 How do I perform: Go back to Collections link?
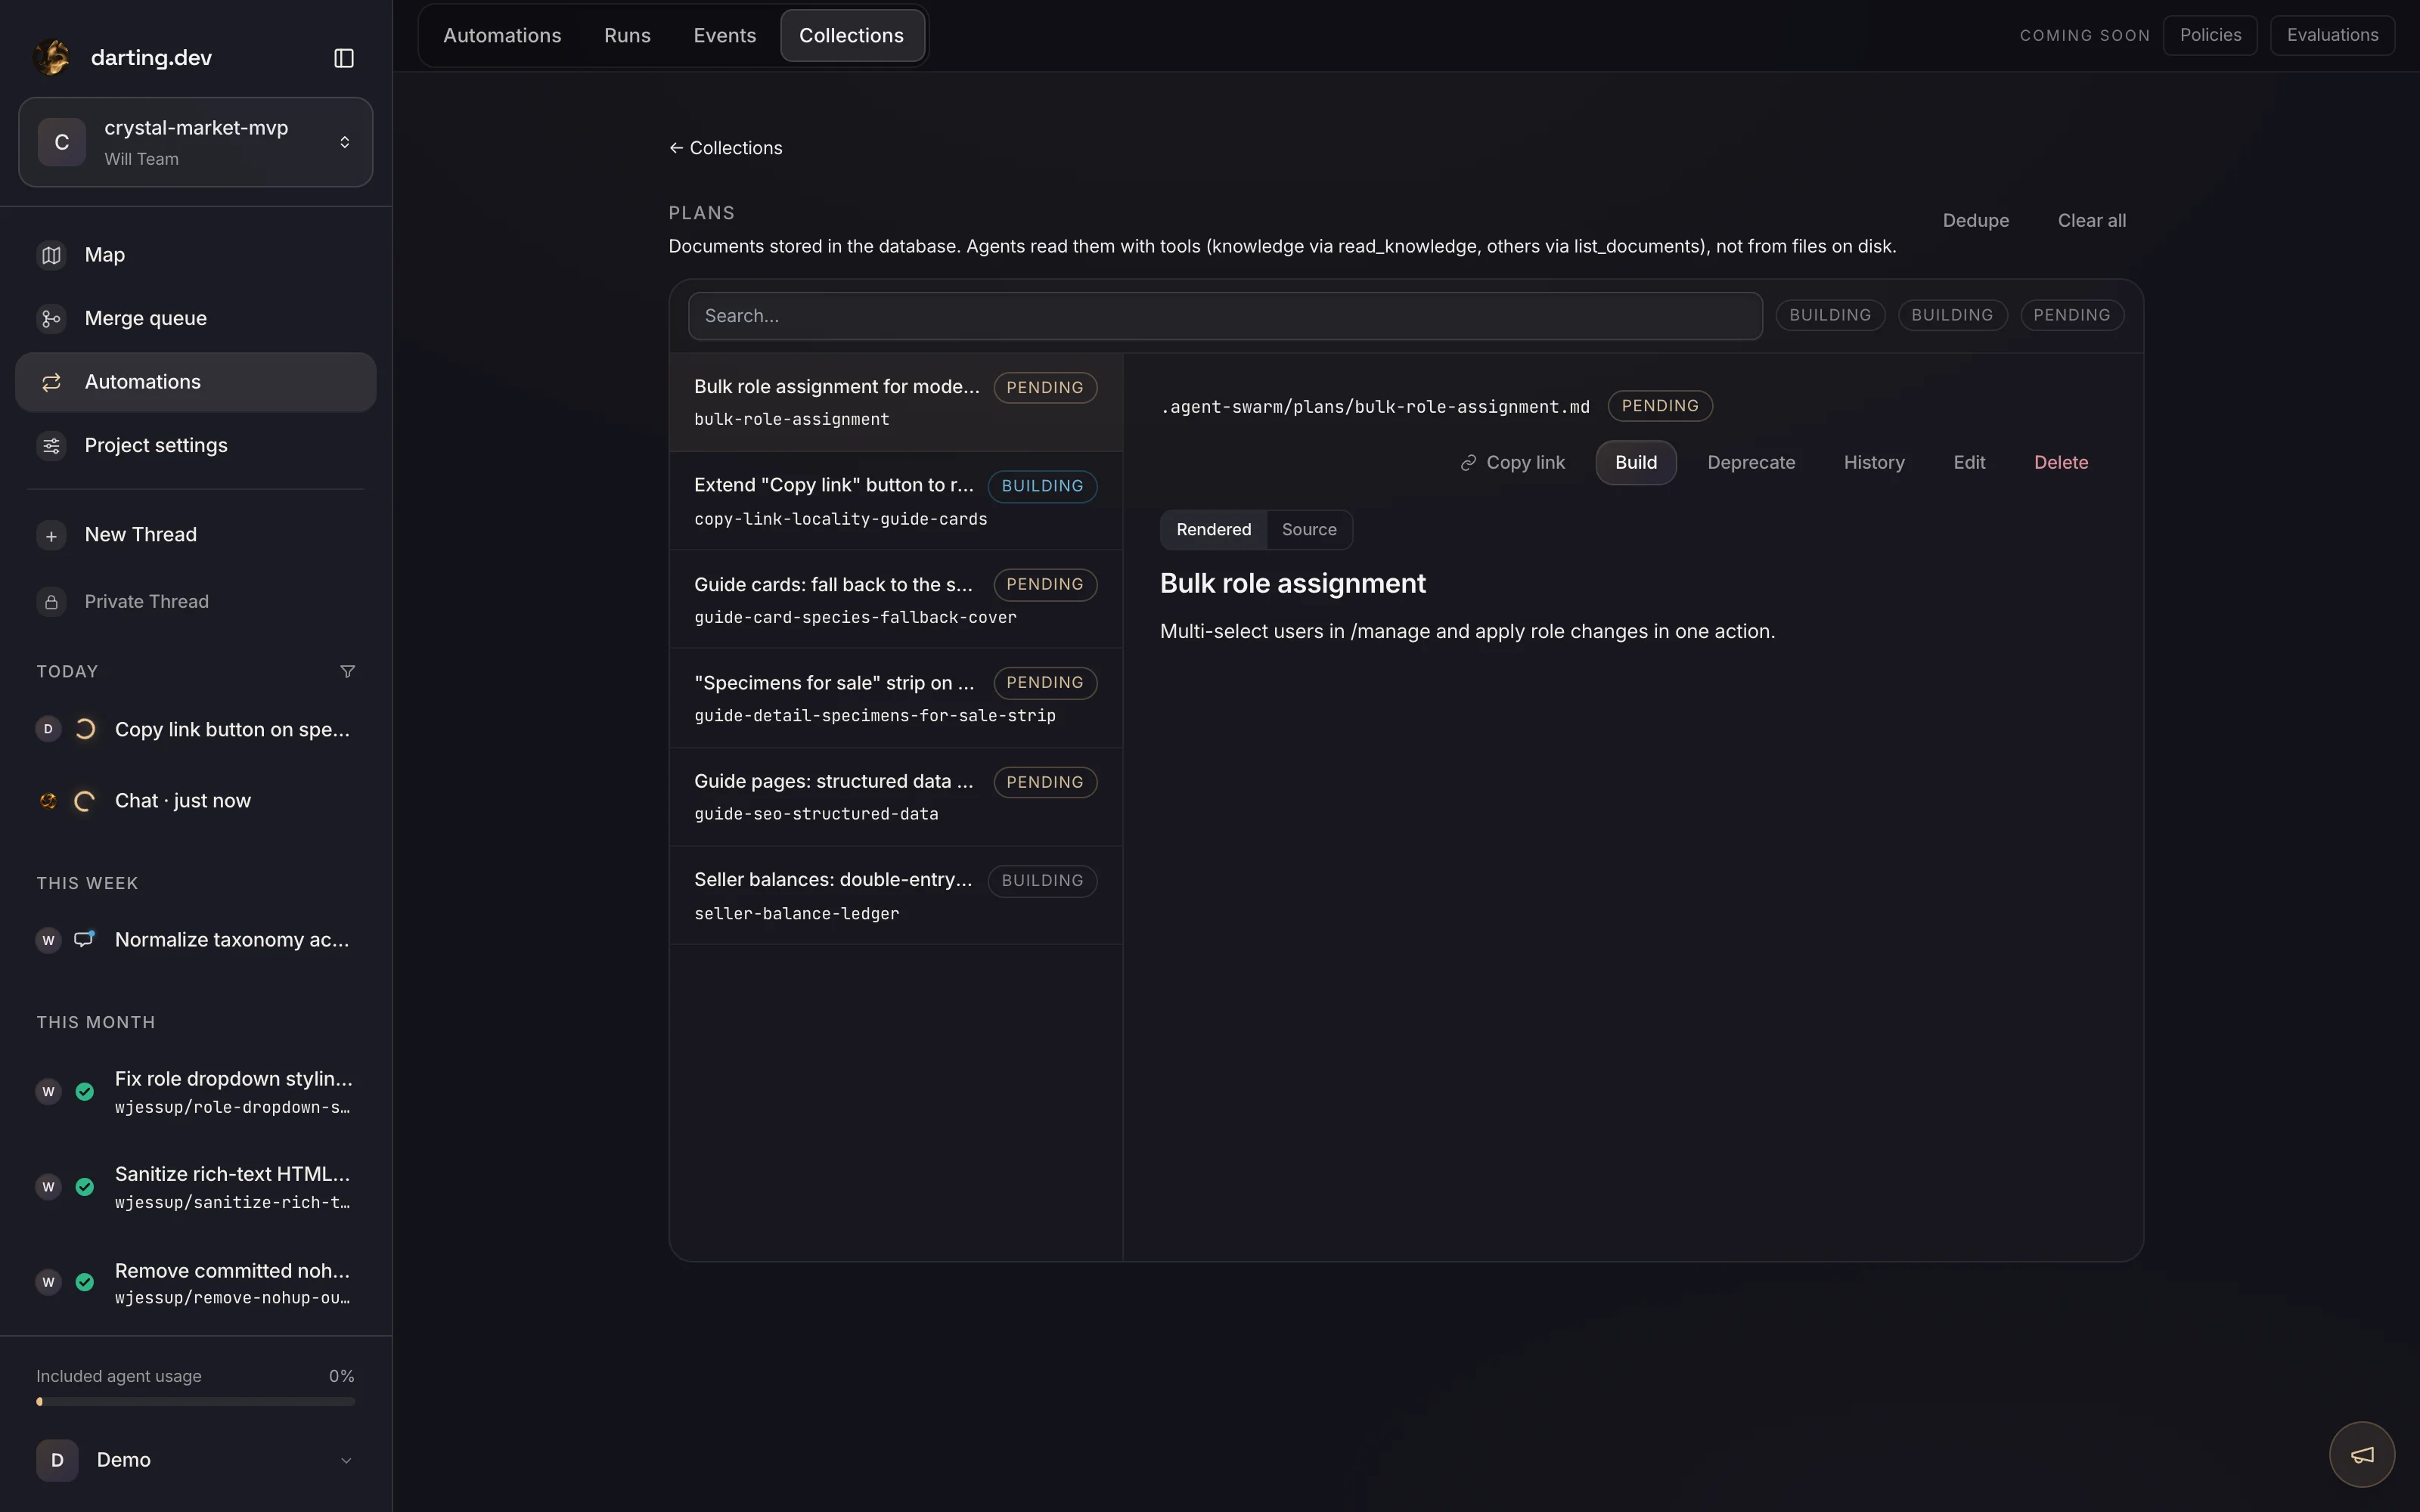[x=726, y=148]
